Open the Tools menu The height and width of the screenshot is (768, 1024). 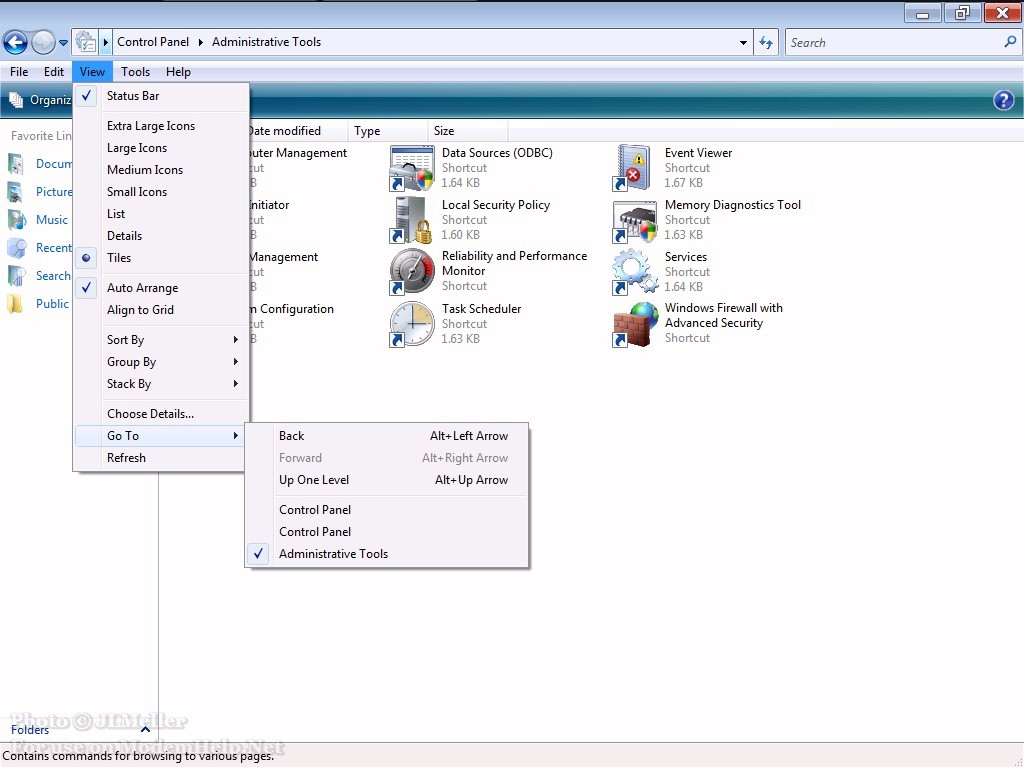coord(135,72)
